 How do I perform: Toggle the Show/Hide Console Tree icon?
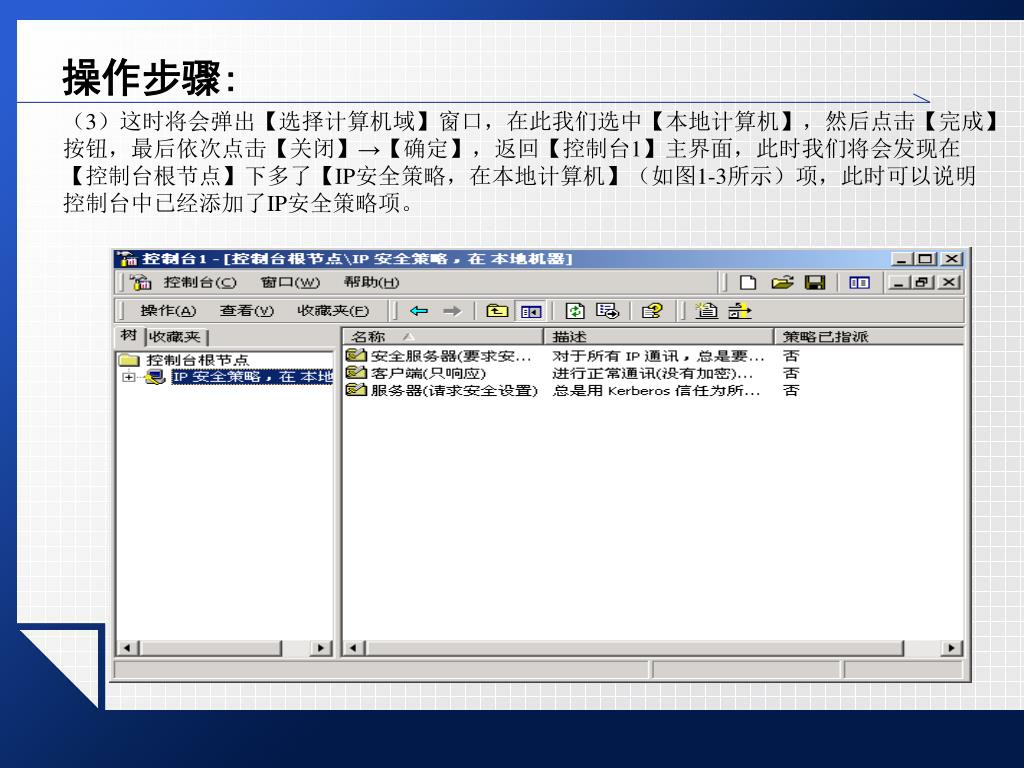coord(531,312)
